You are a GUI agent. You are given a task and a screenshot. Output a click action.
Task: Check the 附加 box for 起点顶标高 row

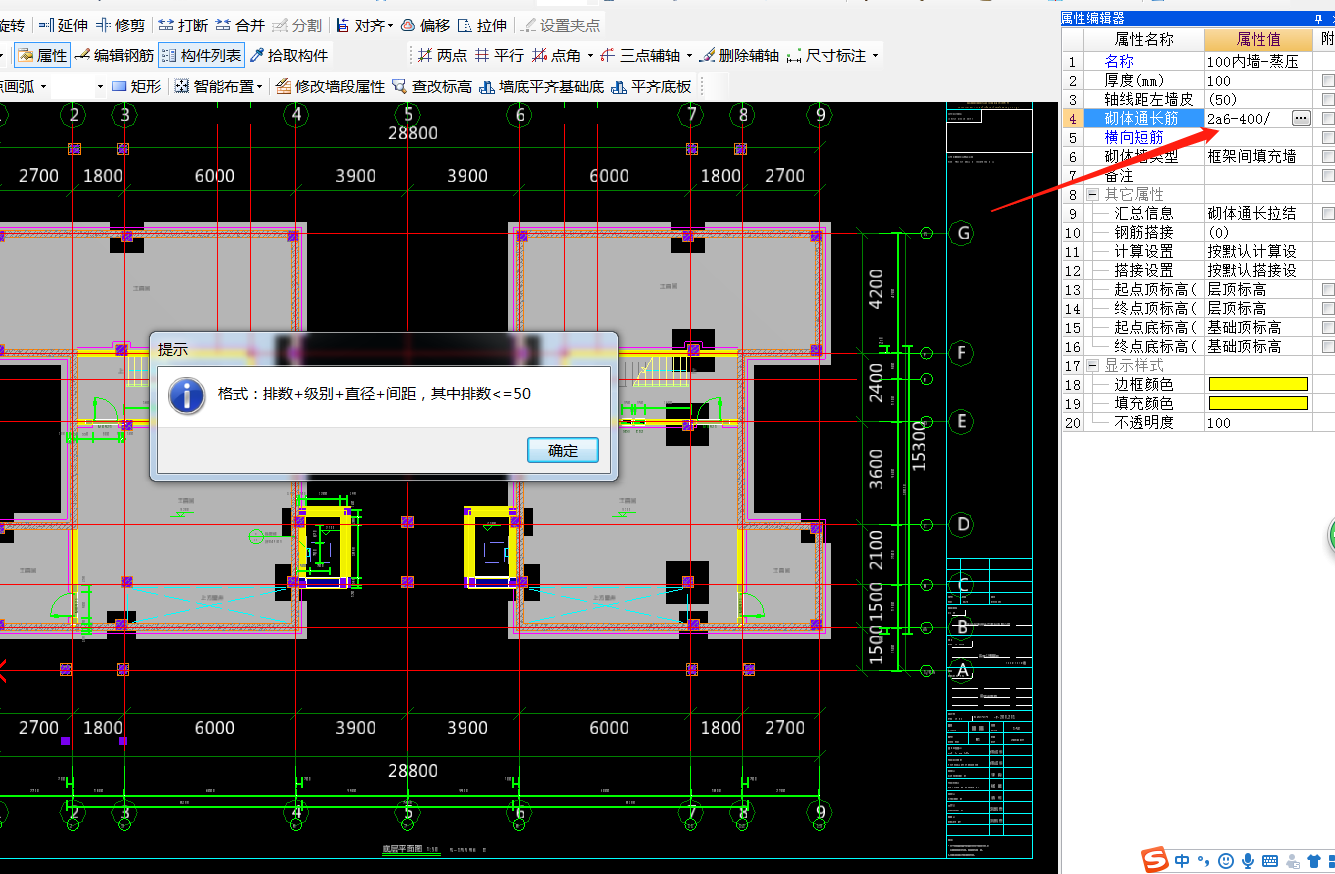click(x=1327, y=290)
